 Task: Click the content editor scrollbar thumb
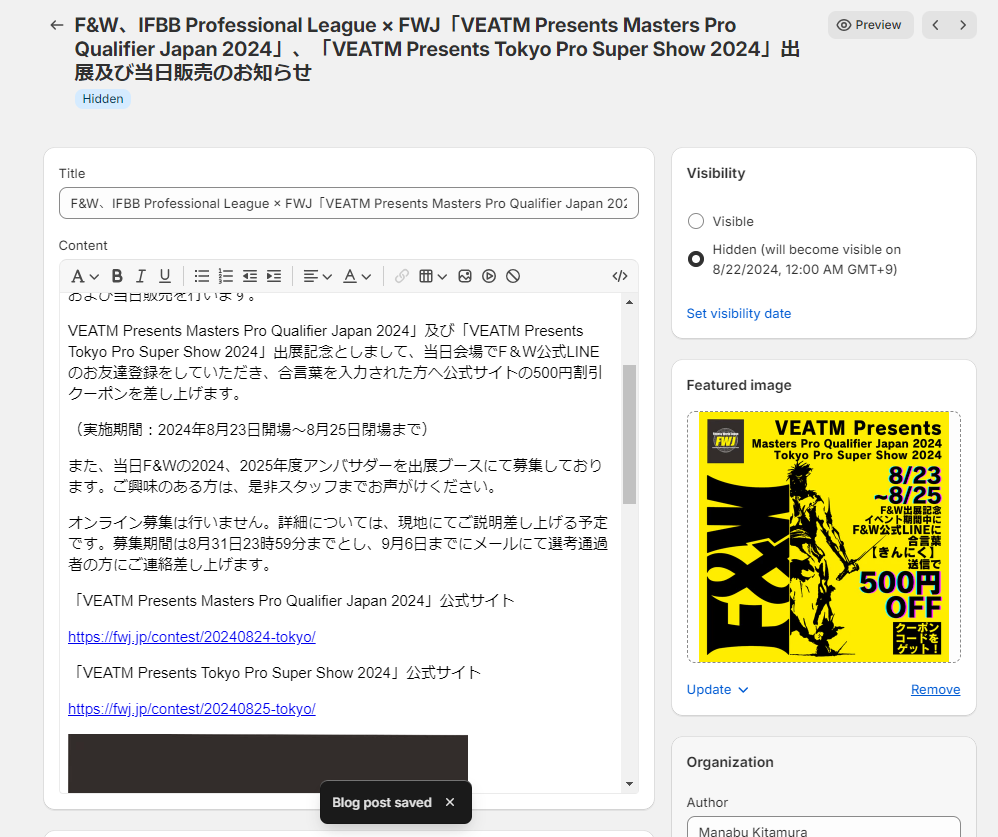(x=629, y=434)
